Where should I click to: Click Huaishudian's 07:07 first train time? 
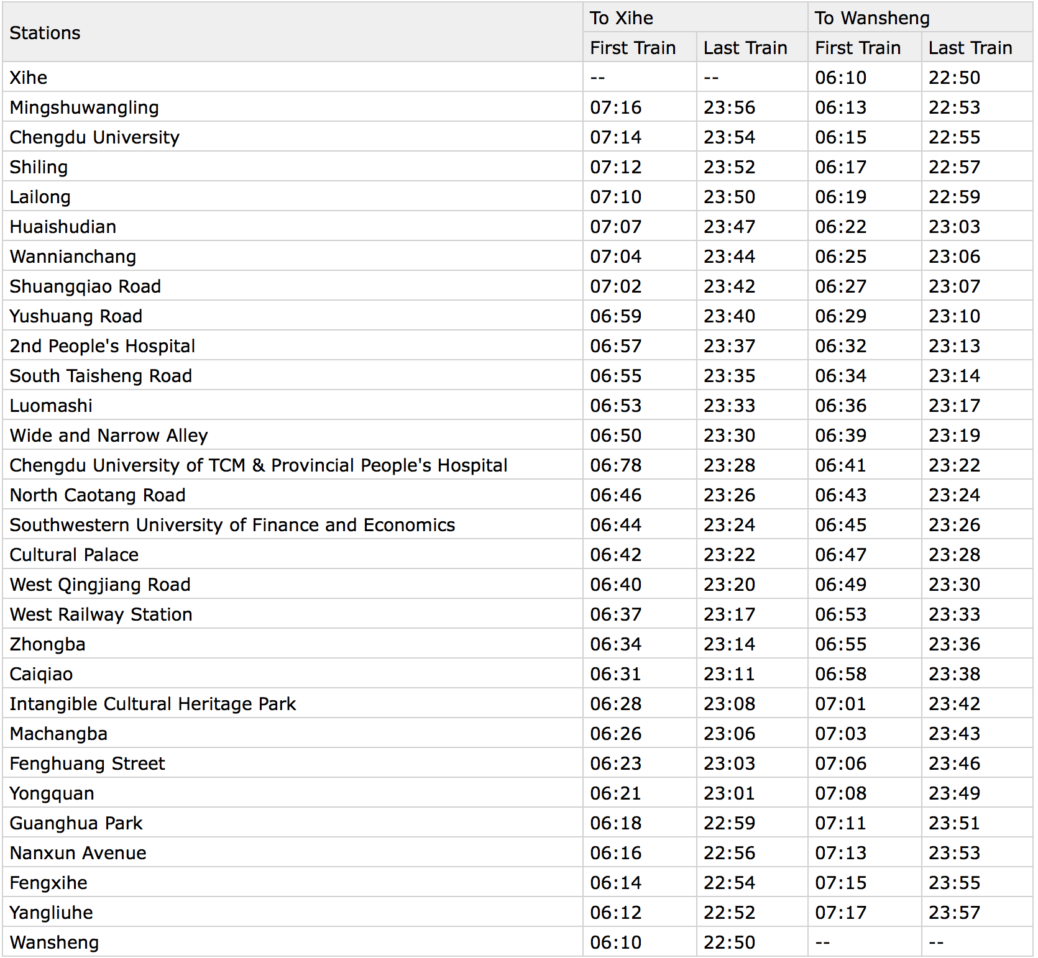(616, 226)
